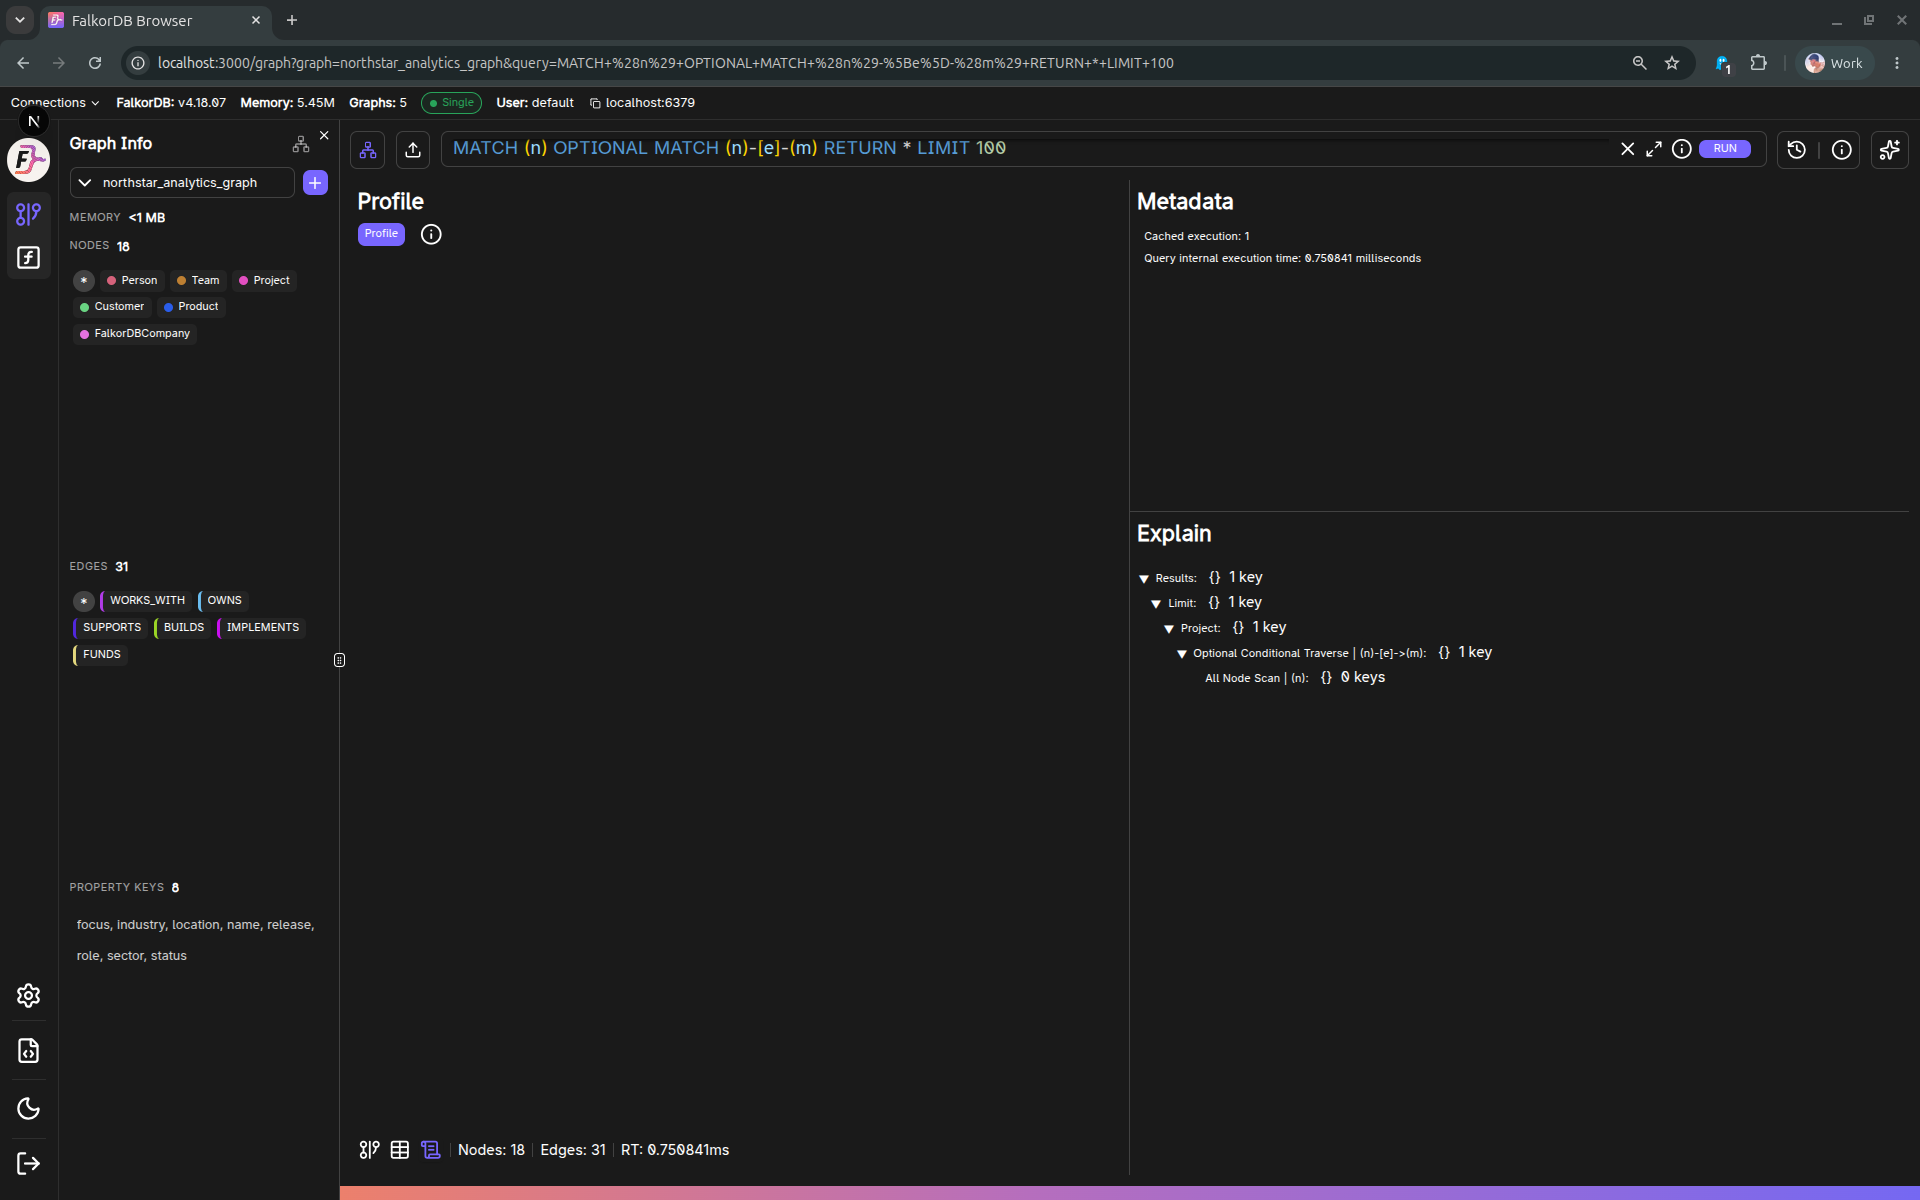
Task: Open the function/UDF icon in left sidebar
Action: [29, 258]
